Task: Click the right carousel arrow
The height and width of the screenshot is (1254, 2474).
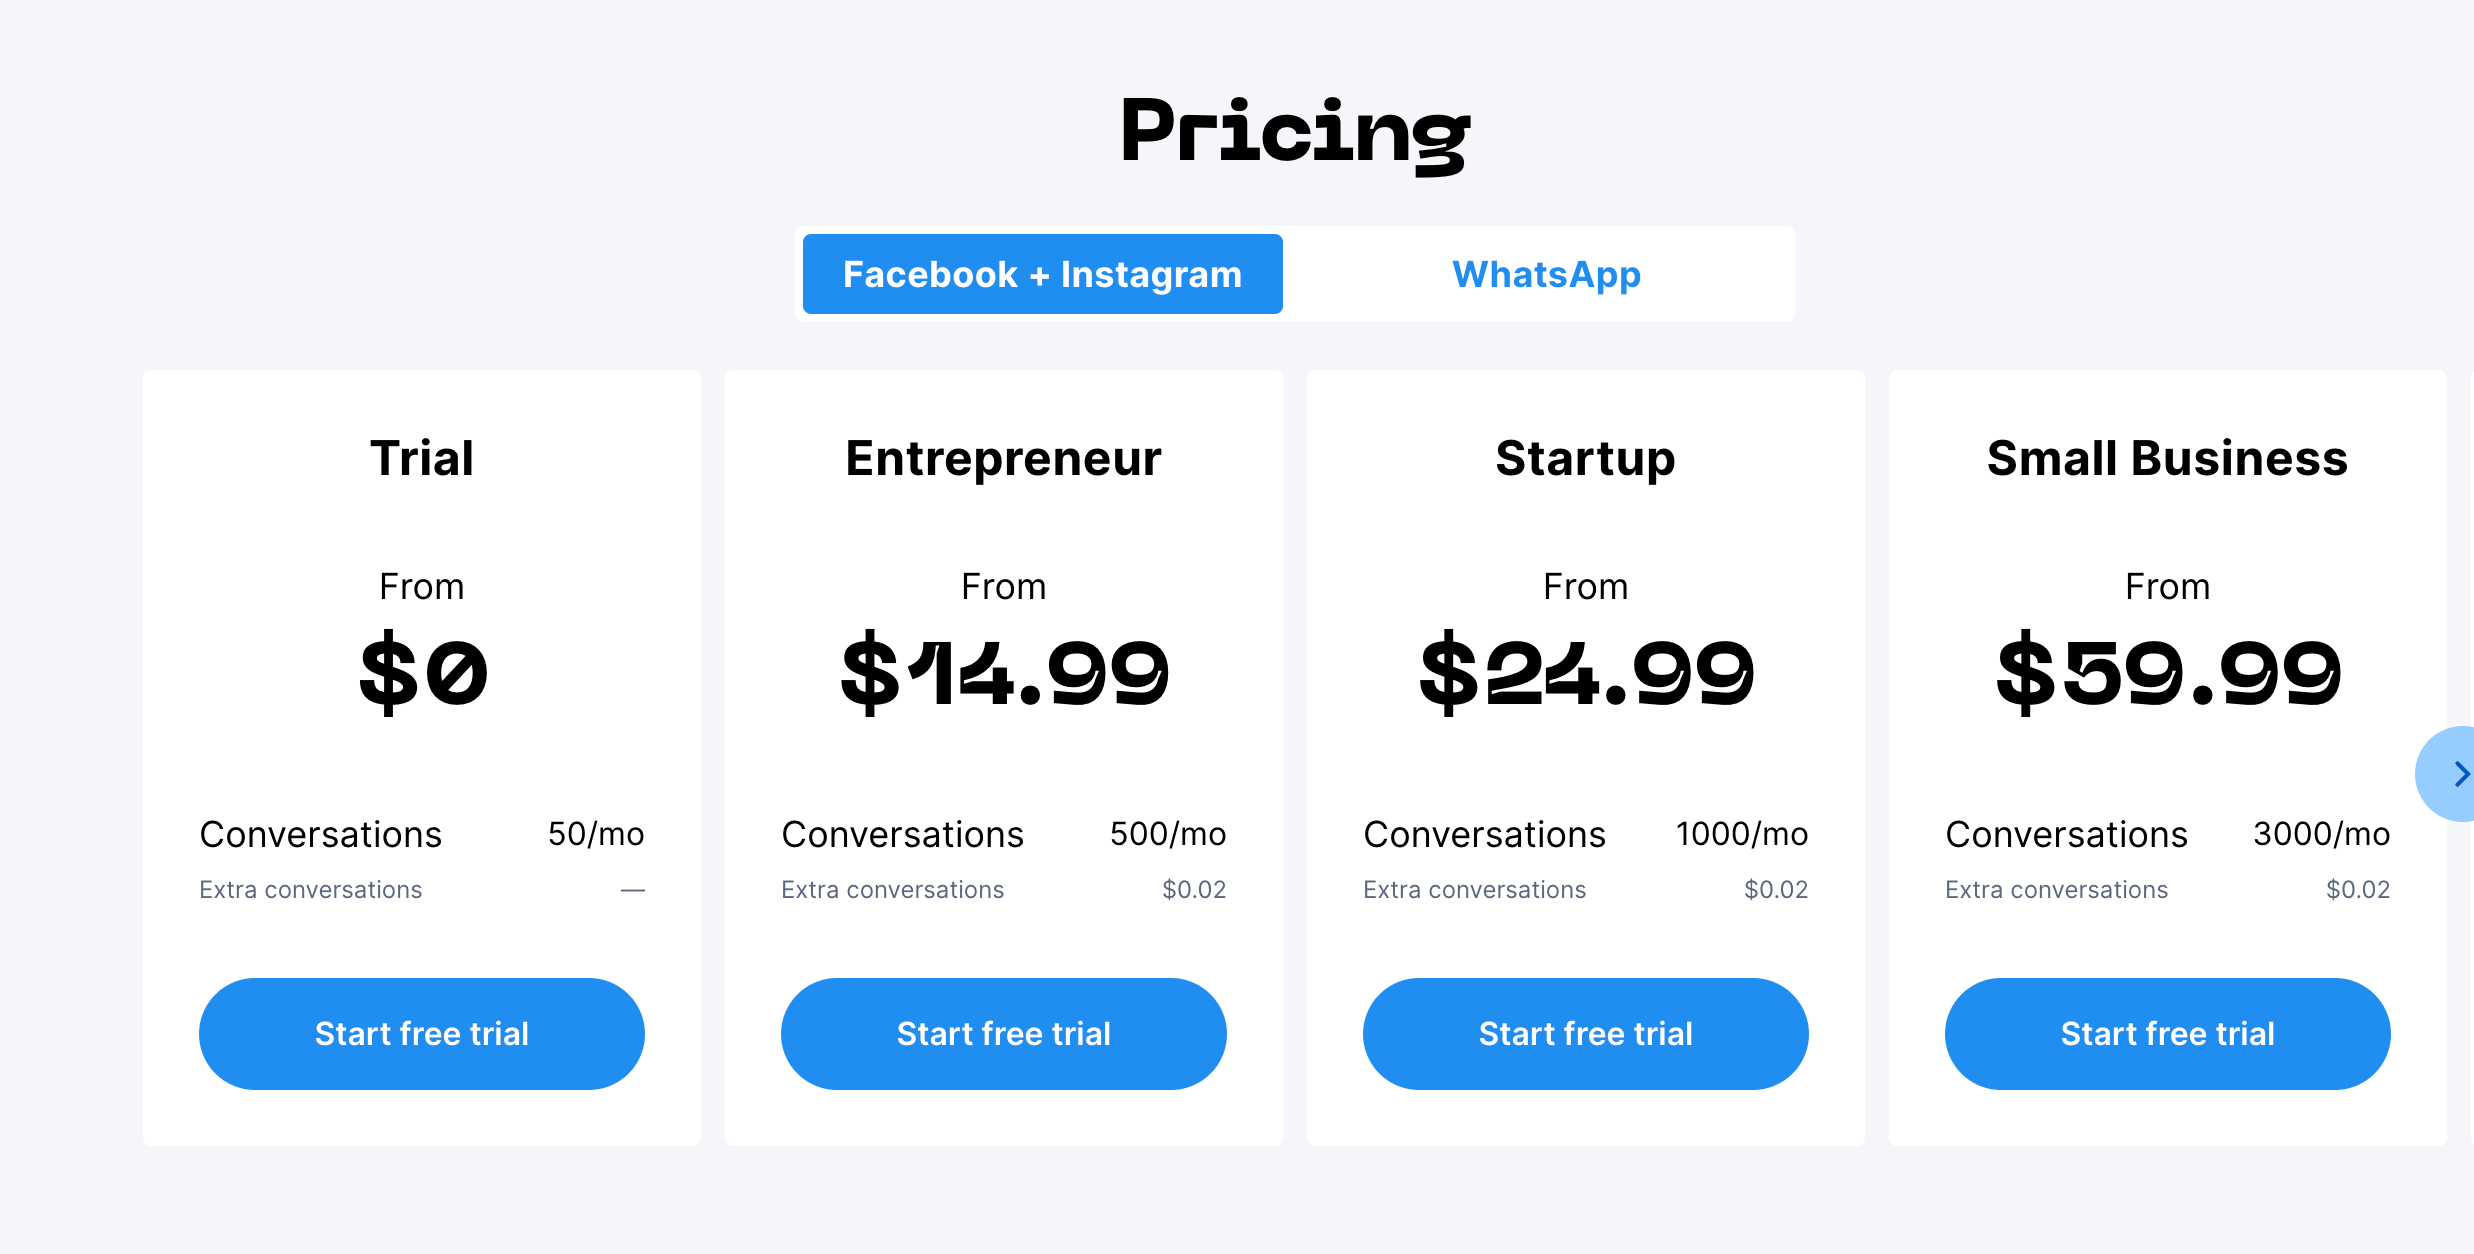Action: click(x=2459, y=773)
